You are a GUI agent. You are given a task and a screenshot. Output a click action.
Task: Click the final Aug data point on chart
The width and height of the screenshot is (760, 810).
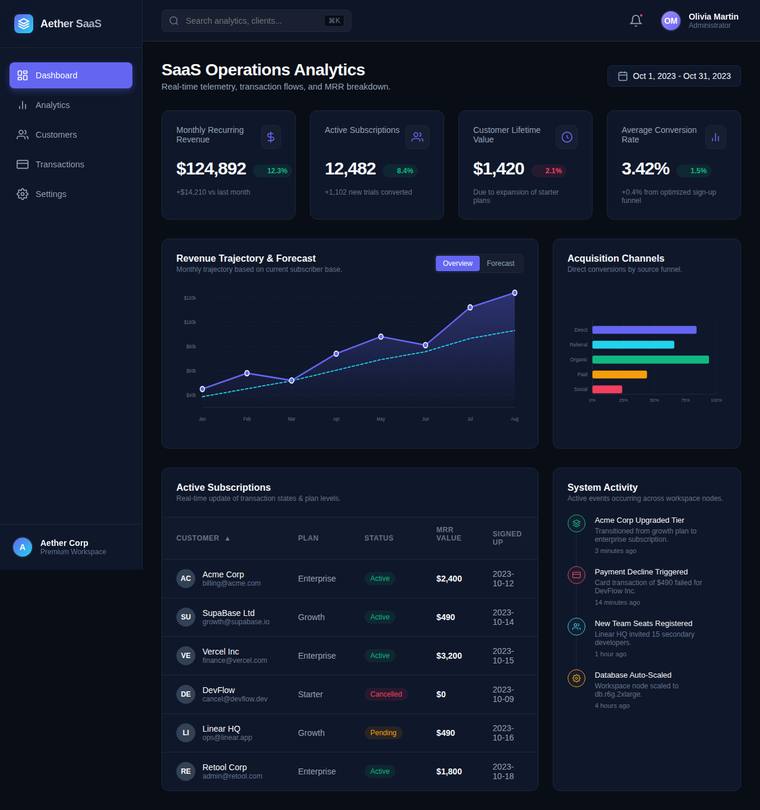pos(515,293)
